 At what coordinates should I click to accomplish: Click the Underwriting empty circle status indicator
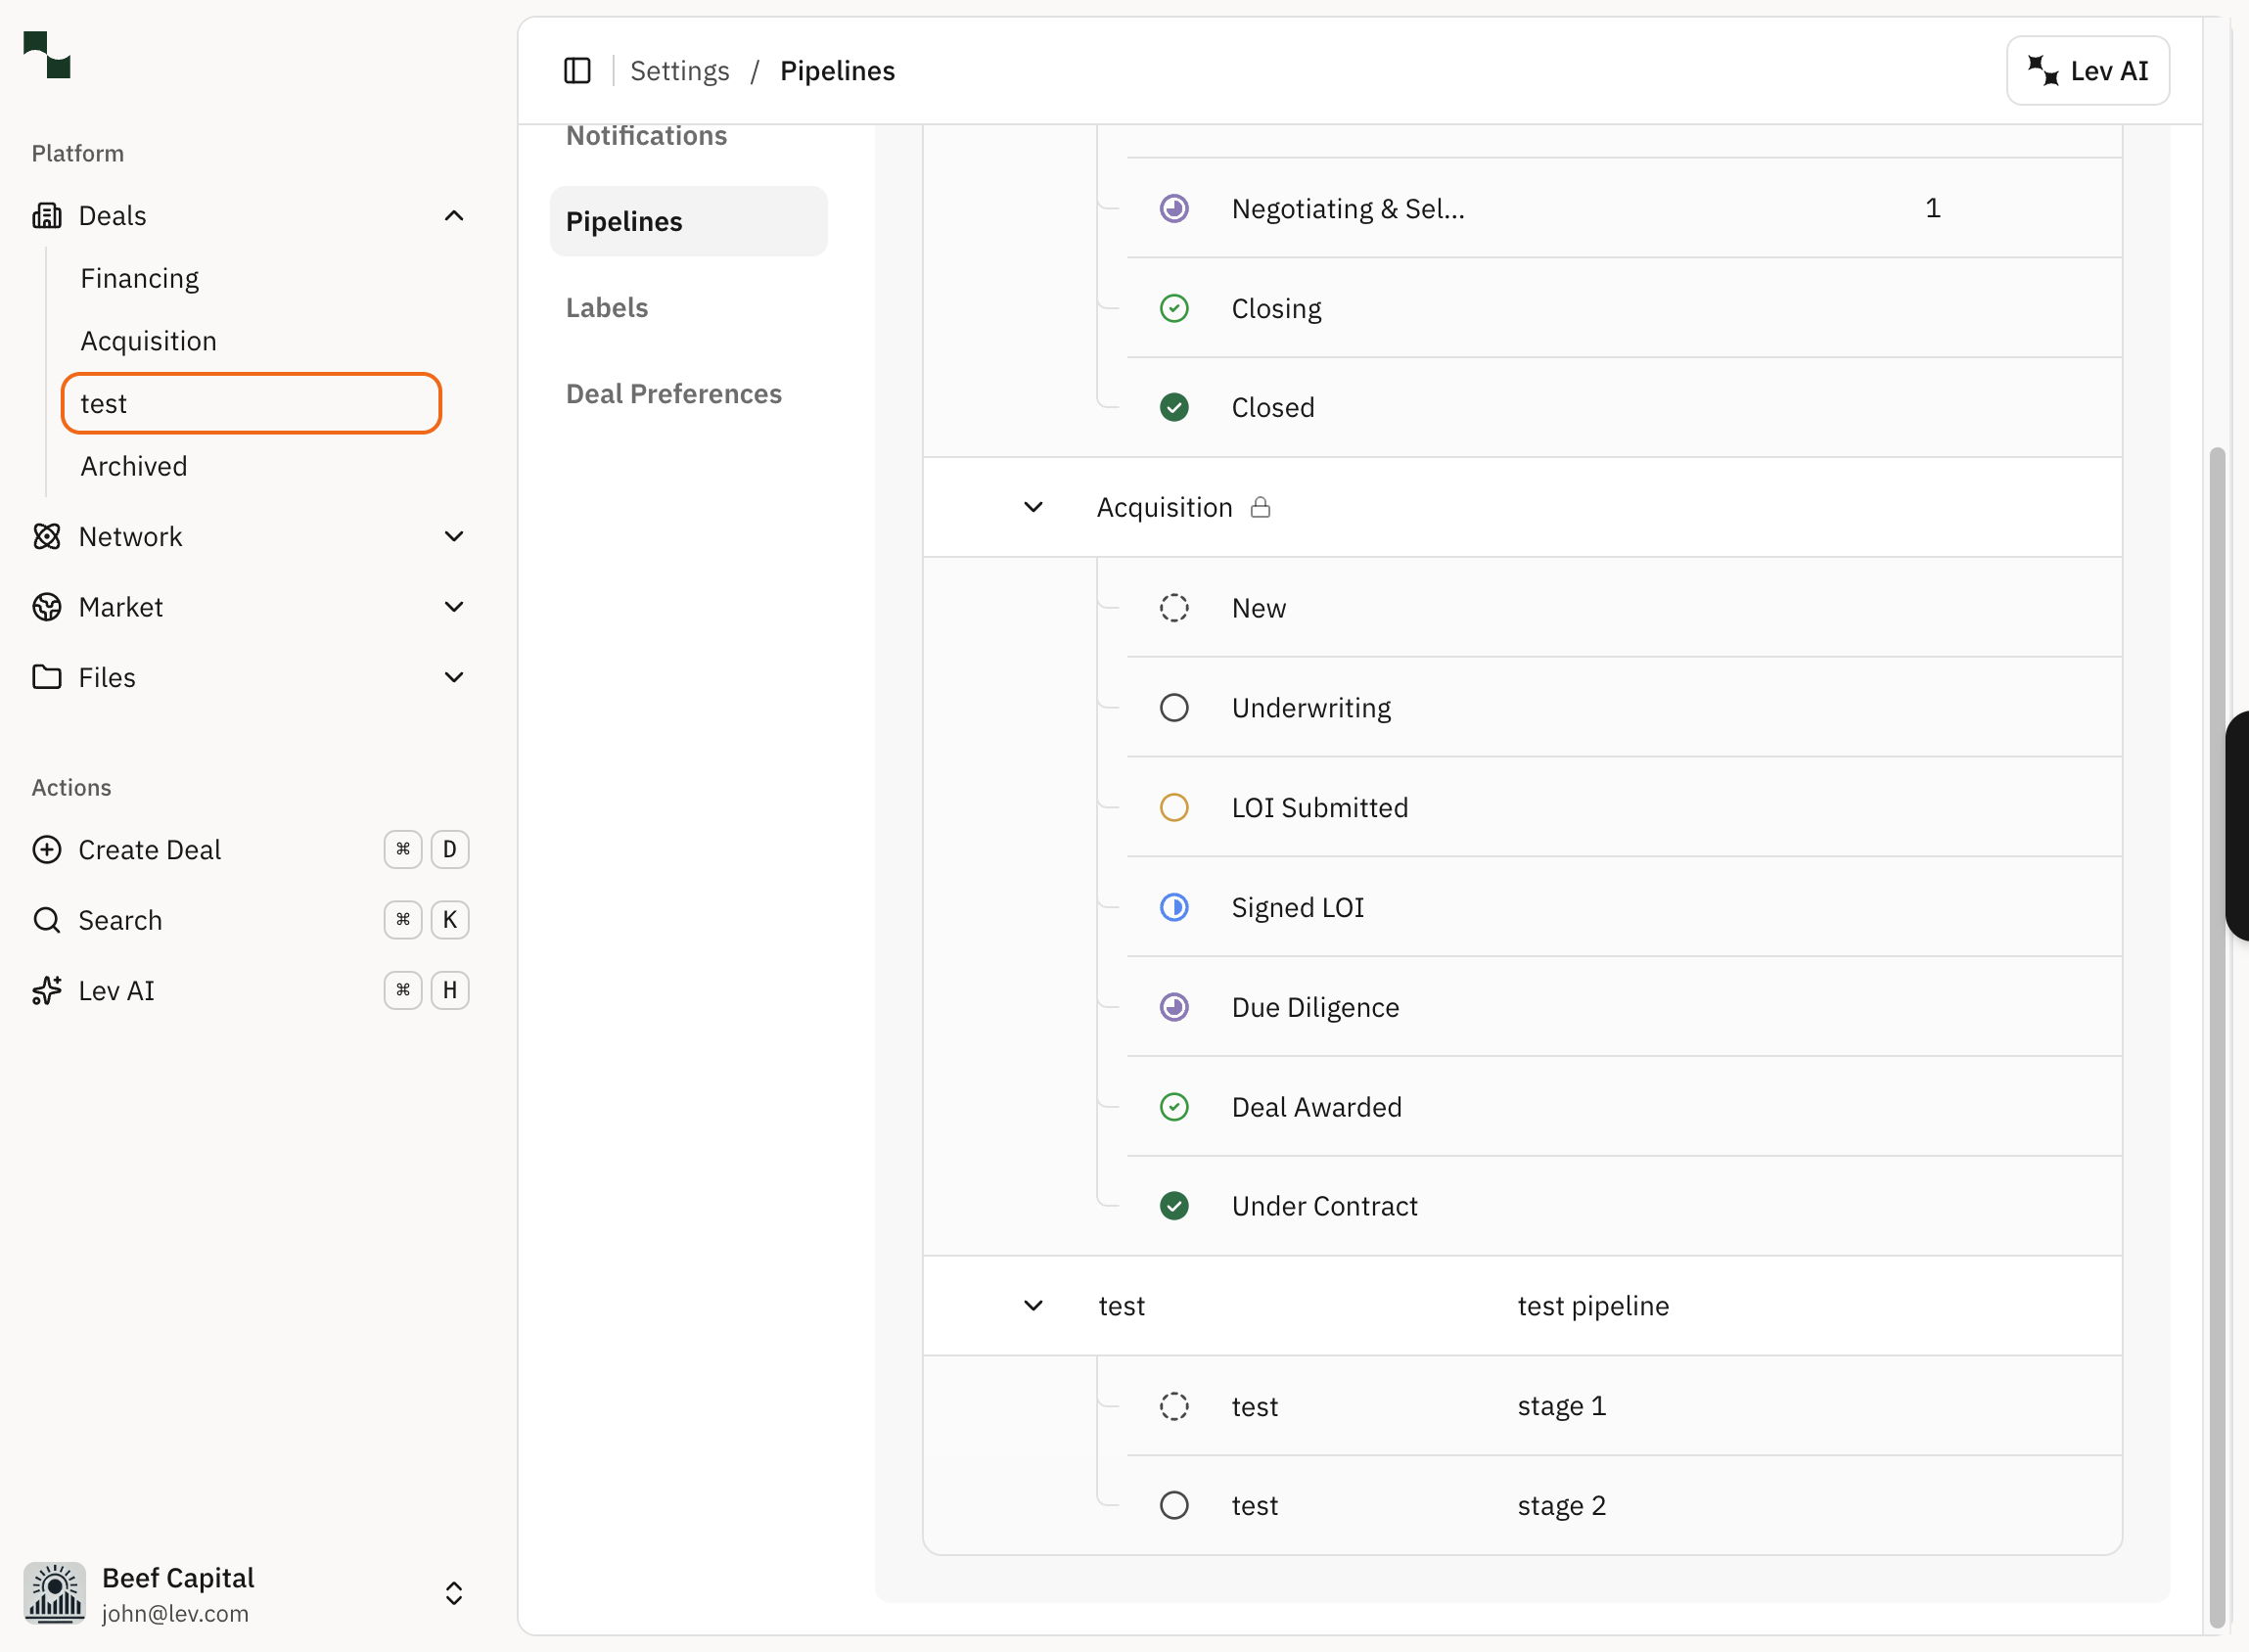point(1174,707)
